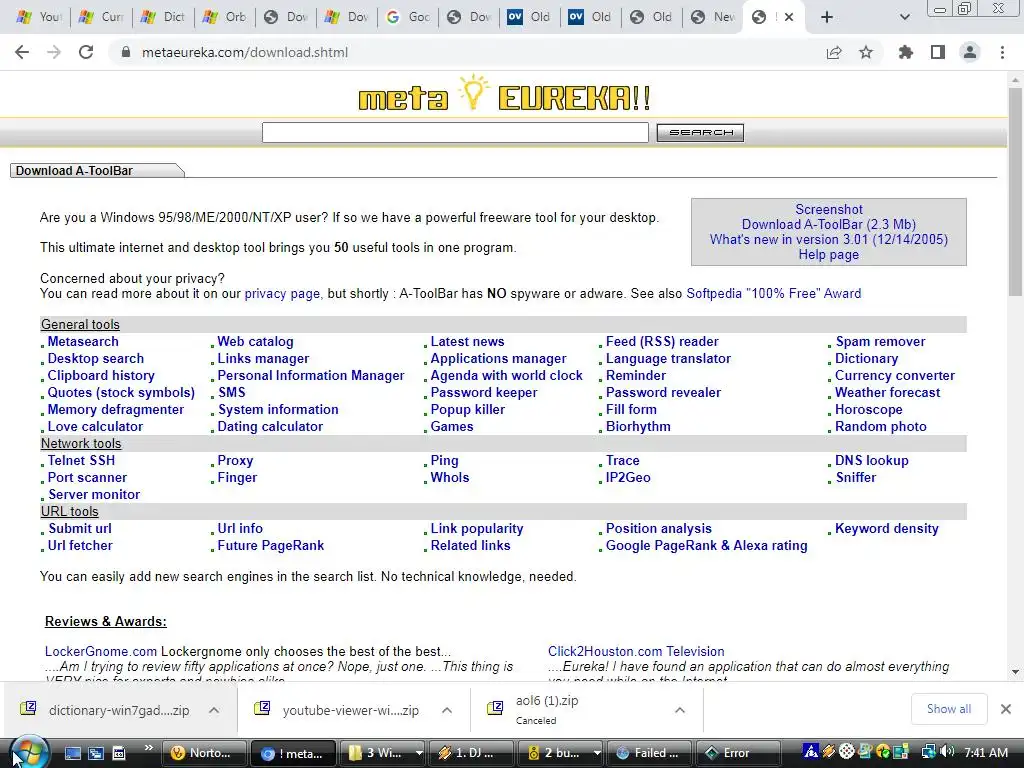This screenshot has width=1024, height=768.
Task: Open the LockerGnome.com link
Action: (x=101, y=652)
